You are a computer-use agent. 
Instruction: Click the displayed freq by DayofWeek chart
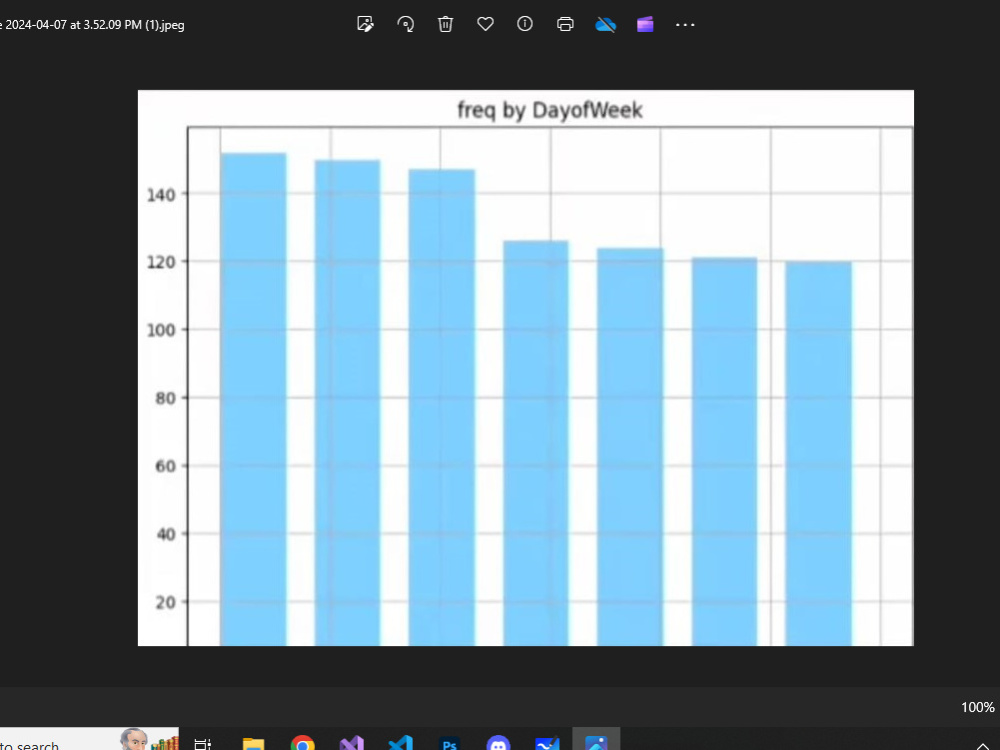pos(526,368)
